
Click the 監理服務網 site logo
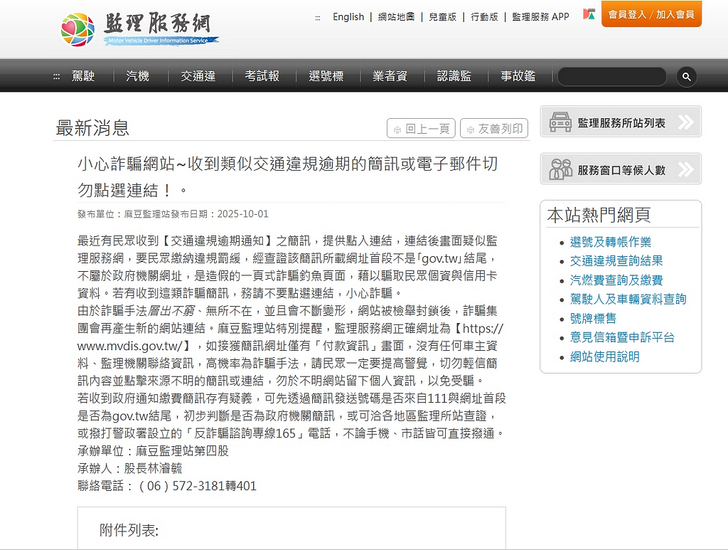[x=140, y=28]
